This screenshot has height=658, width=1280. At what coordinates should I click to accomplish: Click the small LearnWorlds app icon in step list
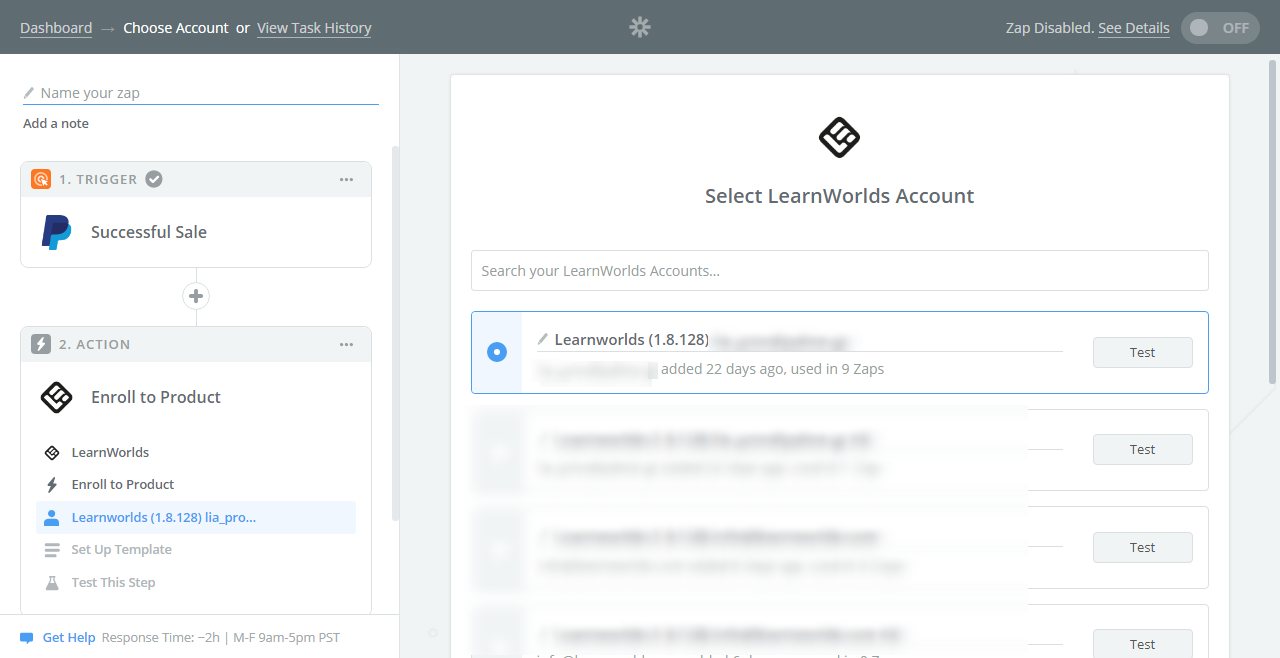(x=52, y=453)
